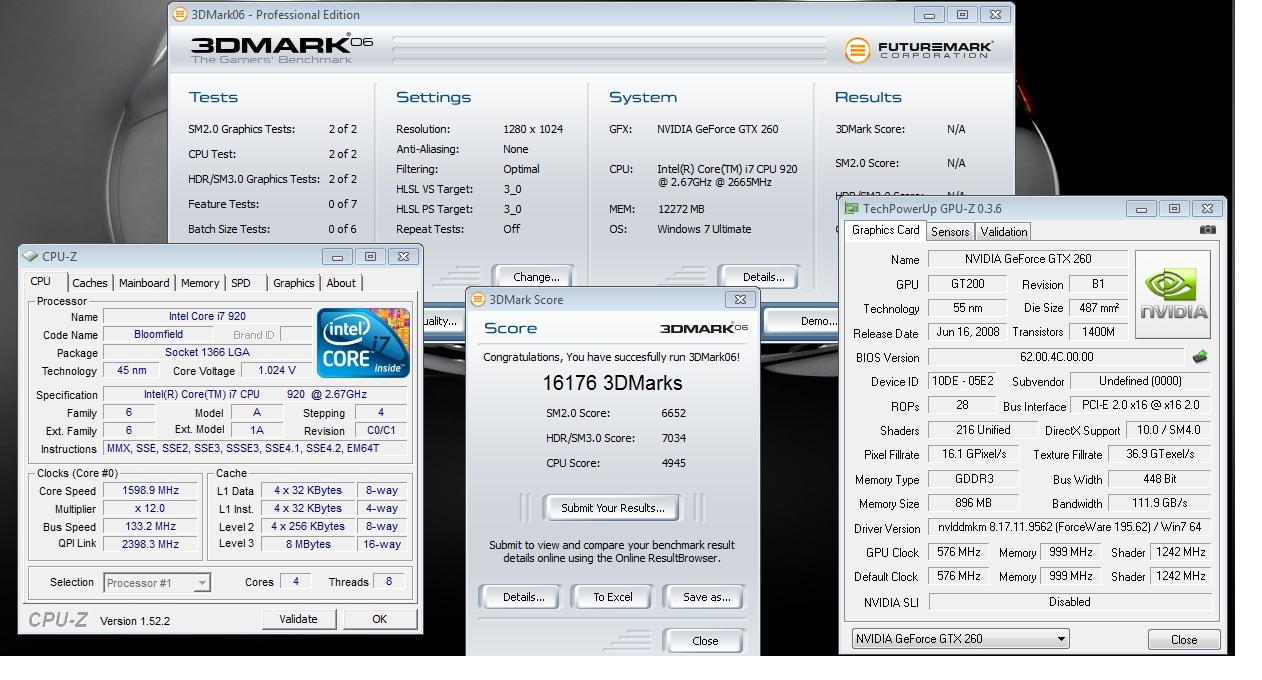Export results with the To Excel button
The width and height of the screenshot is (1262, 680).
coord(613,597)
